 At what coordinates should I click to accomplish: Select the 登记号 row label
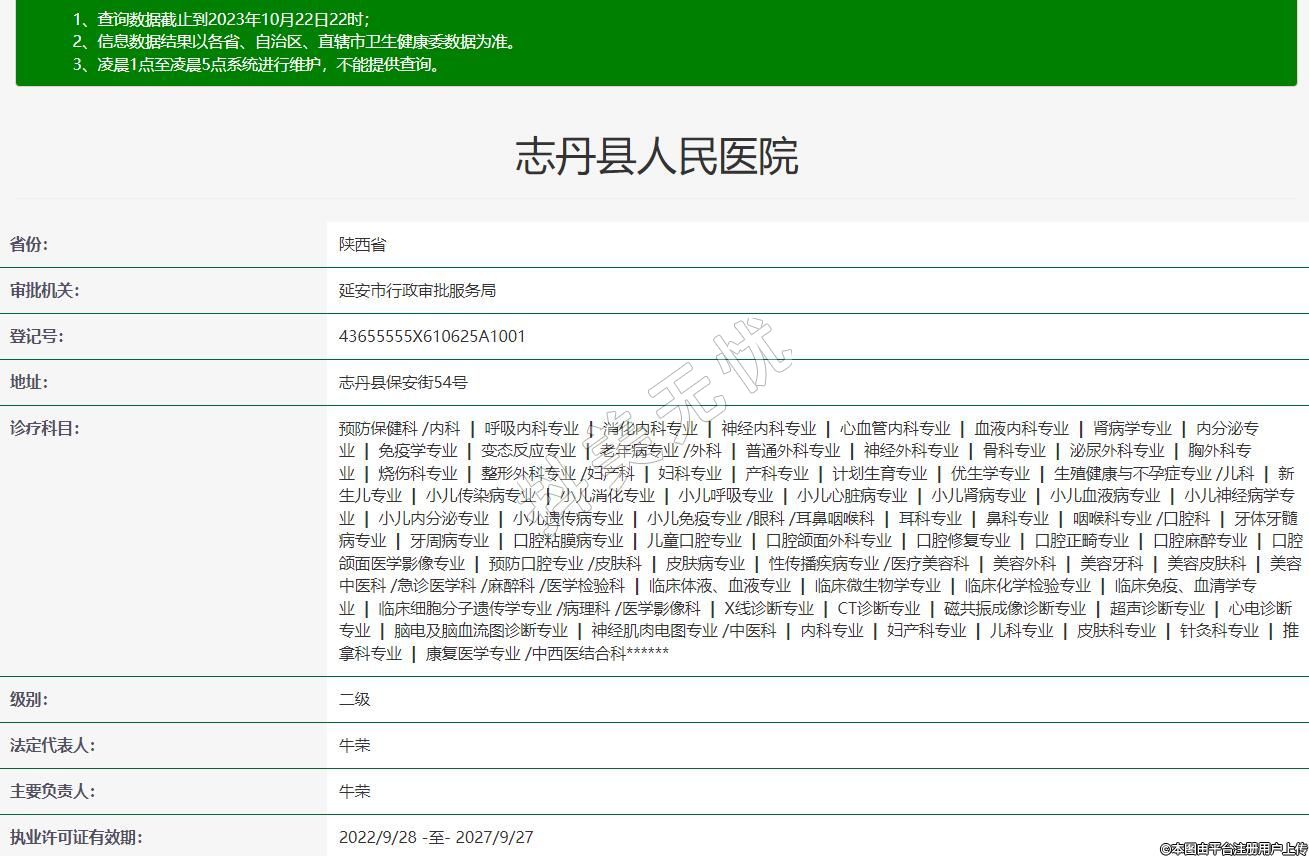[x=36, y=336]
